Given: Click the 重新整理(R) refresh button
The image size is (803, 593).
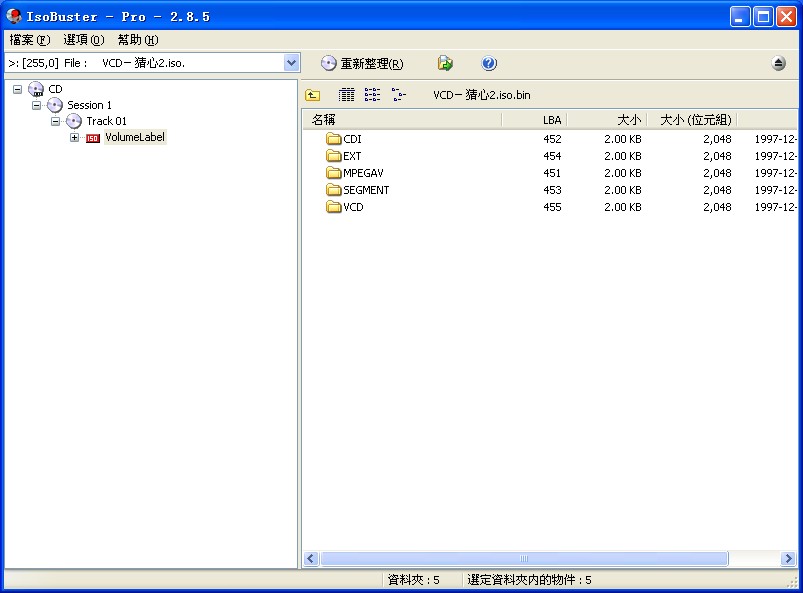Looking at the screenshot, I should coord(362,63).
